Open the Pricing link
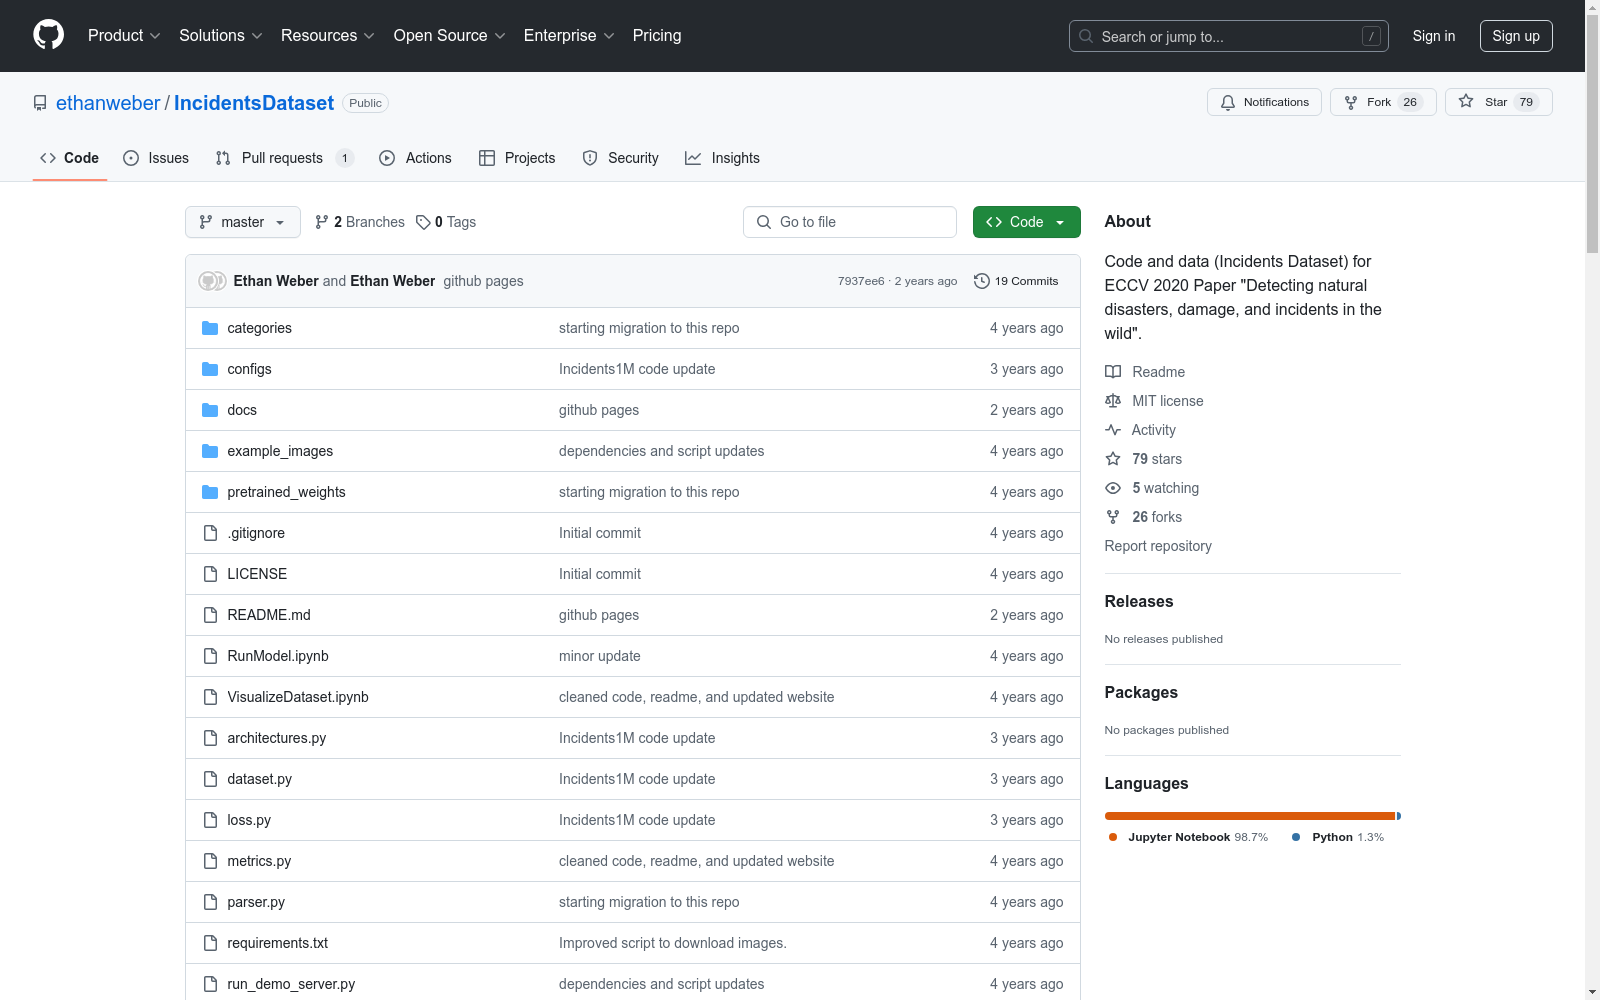The image size is (1600, 1000). [657, 36]
